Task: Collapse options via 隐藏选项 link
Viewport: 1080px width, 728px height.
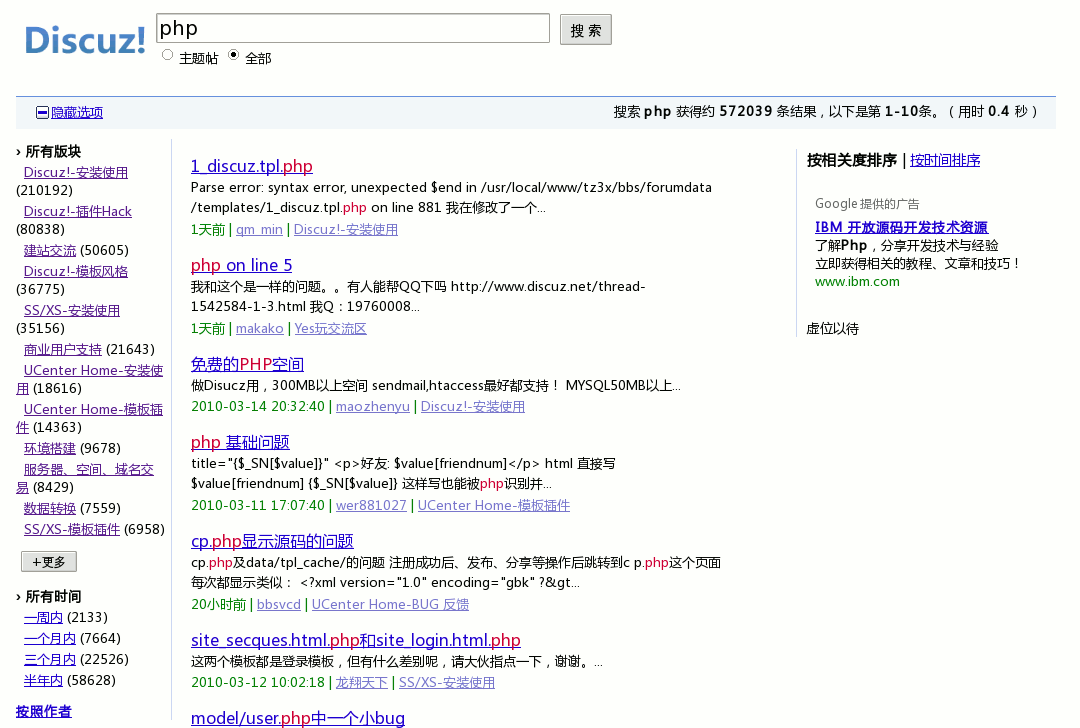Action: (76, 112)
